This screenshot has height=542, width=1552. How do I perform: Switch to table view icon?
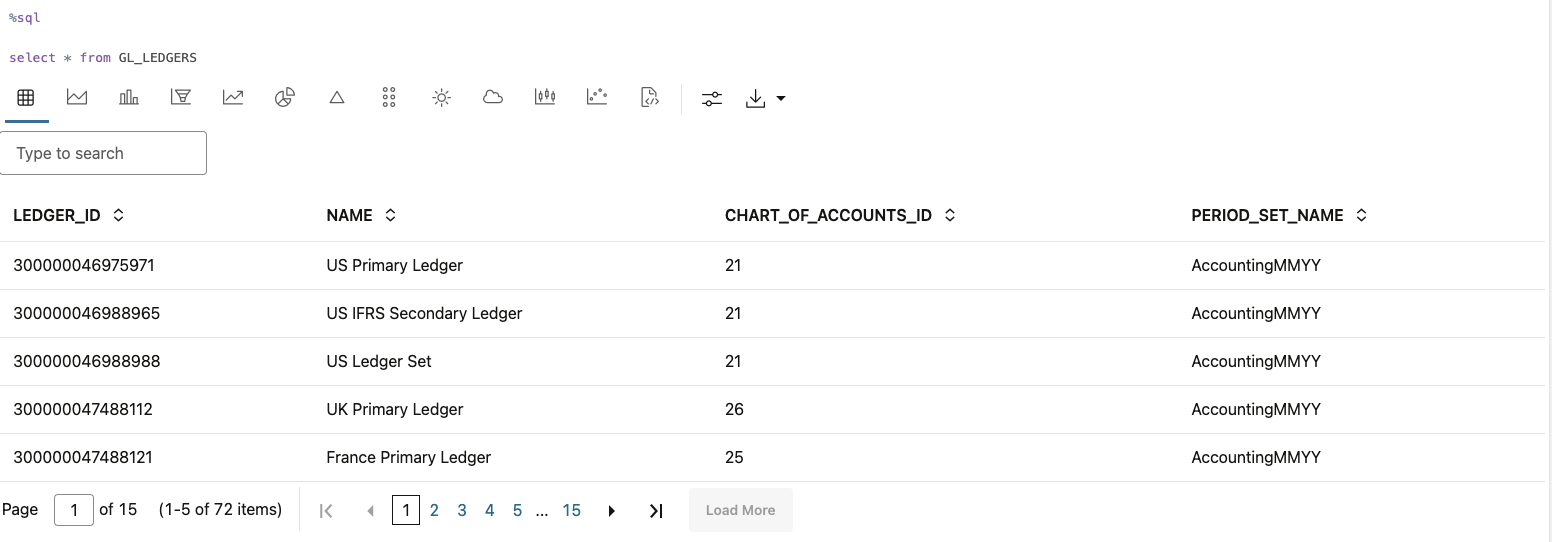(x=26, y=98)
